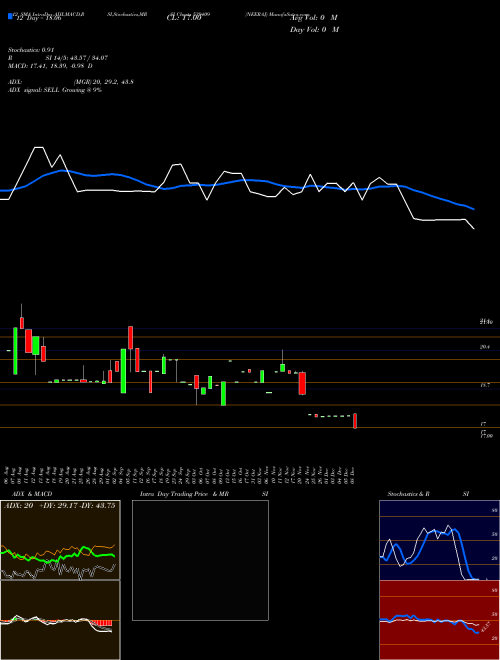
Task: Click the '17.00' price axis label
Action: (486, 436)
